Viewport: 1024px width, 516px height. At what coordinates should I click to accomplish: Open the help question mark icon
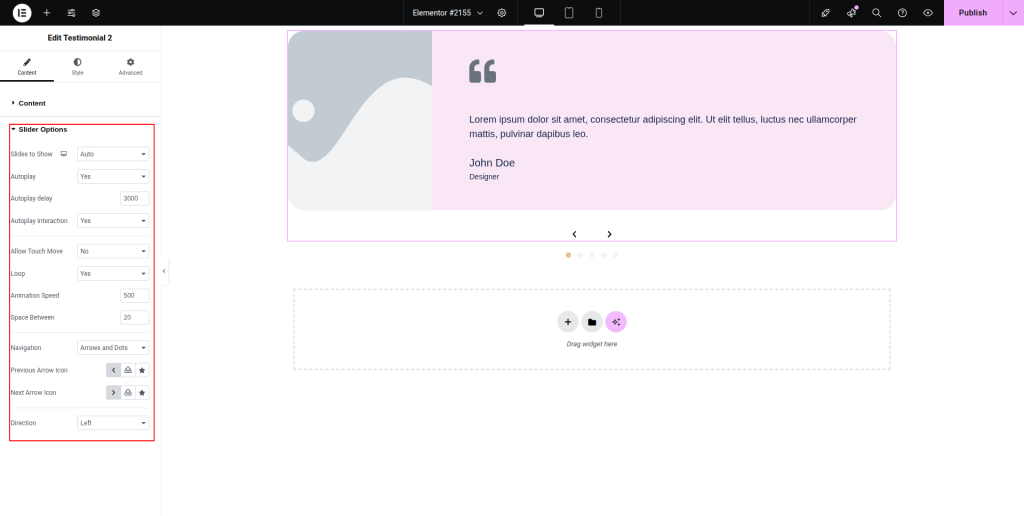coord(902,12)
